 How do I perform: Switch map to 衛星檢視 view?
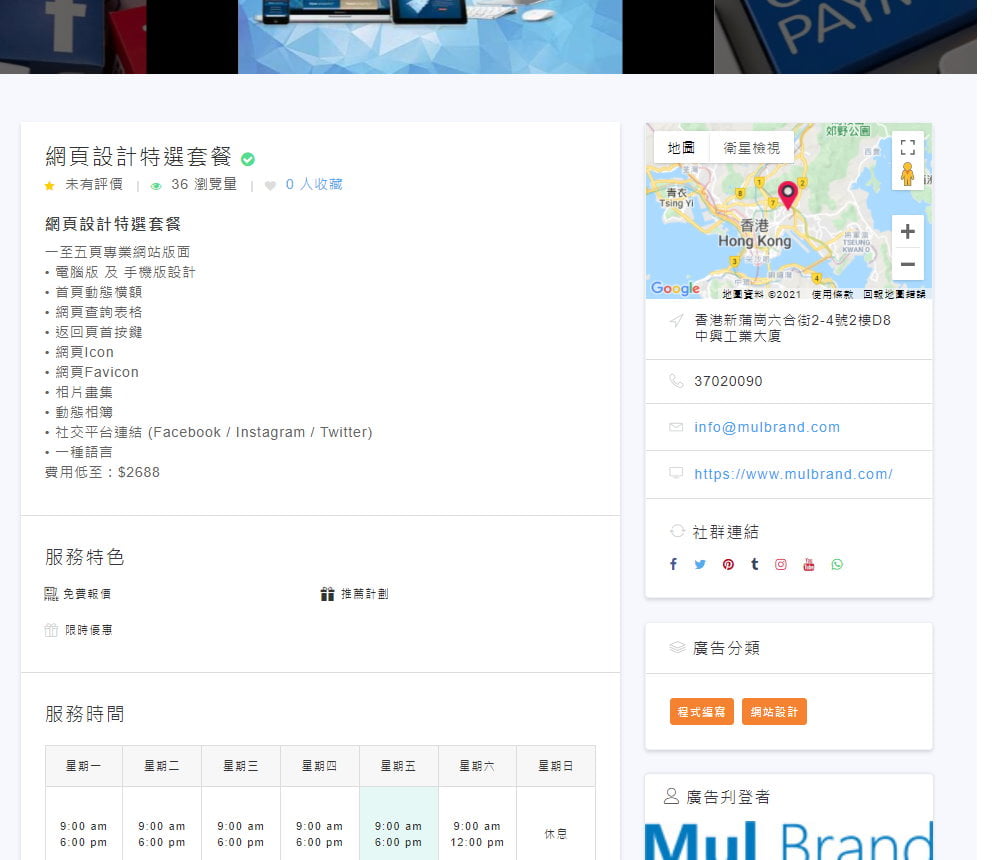pos(751,148)
